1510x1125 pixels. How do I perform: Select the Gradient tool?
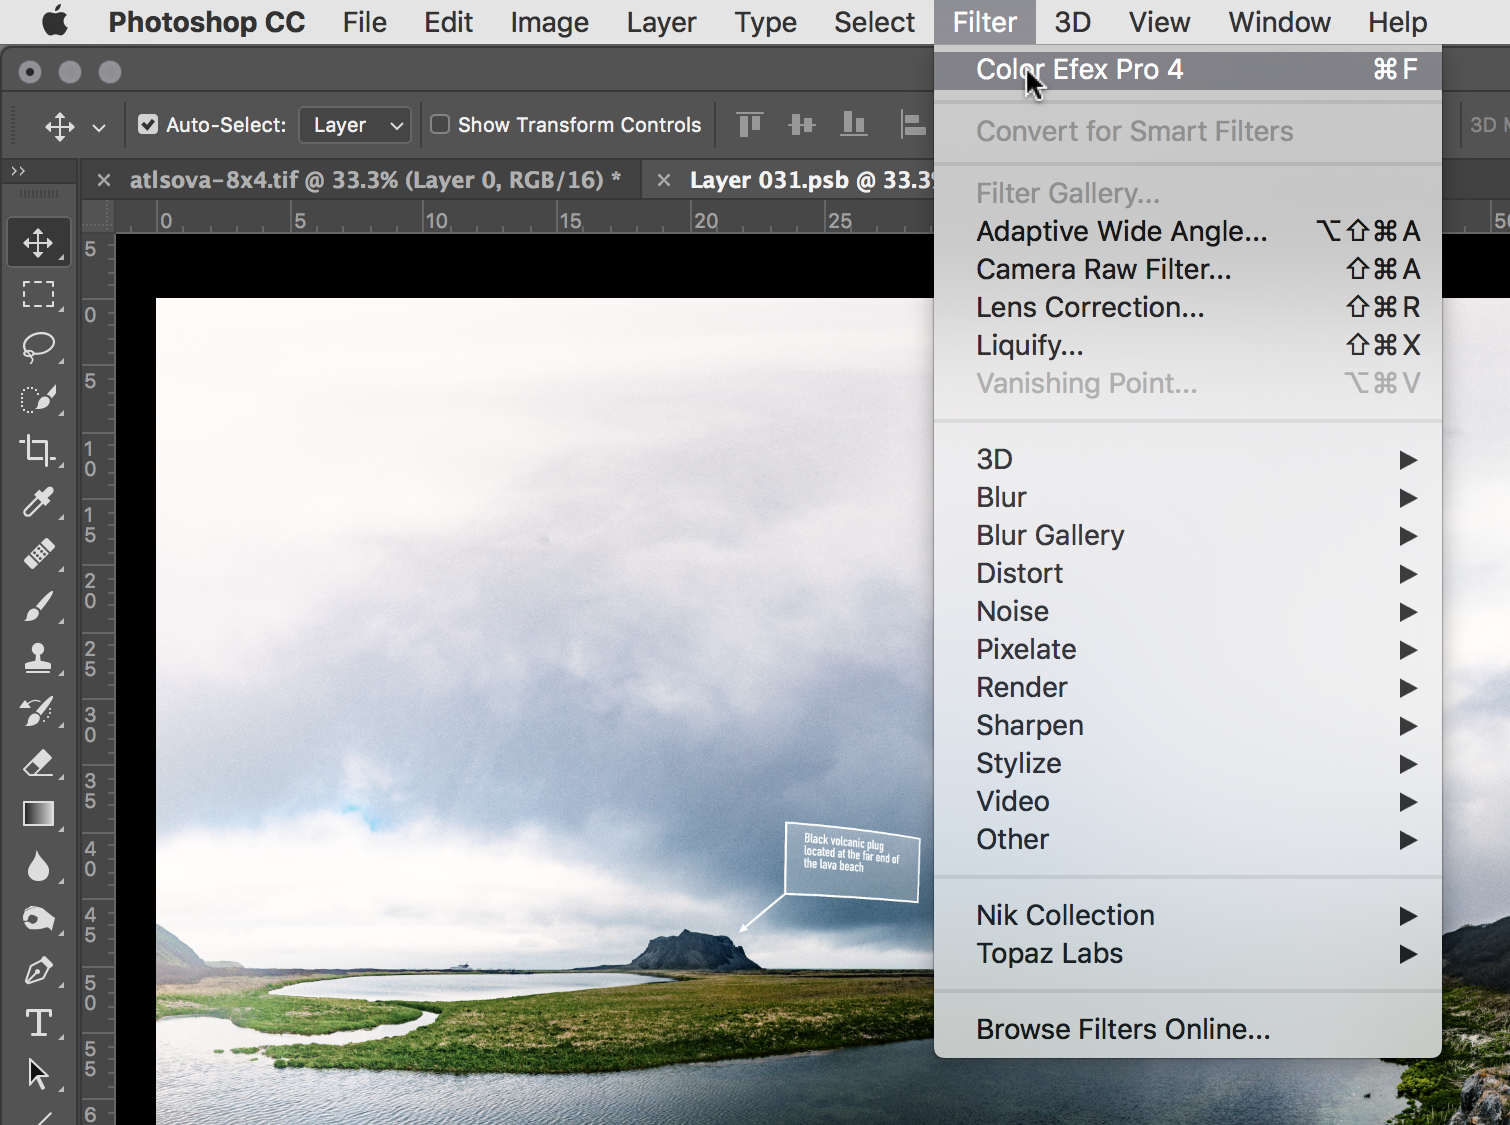point(38,815)
